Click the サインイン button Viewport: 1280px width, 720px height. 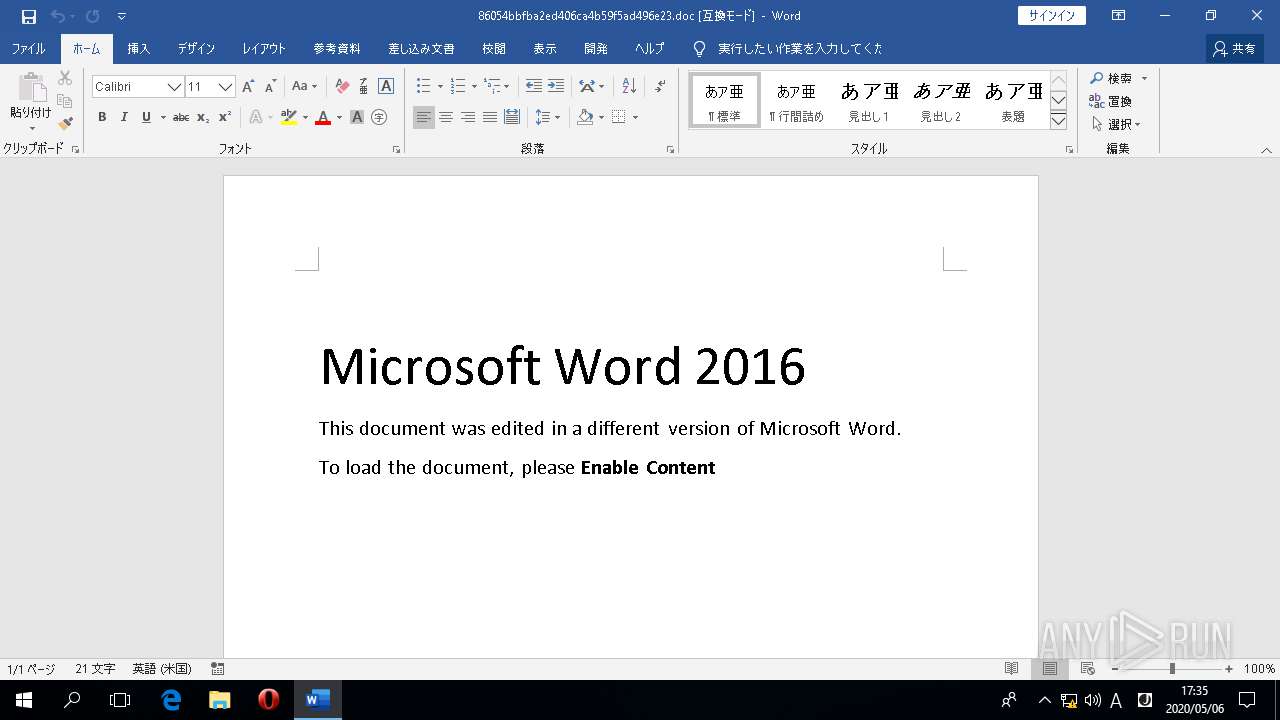tap(1052, 16)
